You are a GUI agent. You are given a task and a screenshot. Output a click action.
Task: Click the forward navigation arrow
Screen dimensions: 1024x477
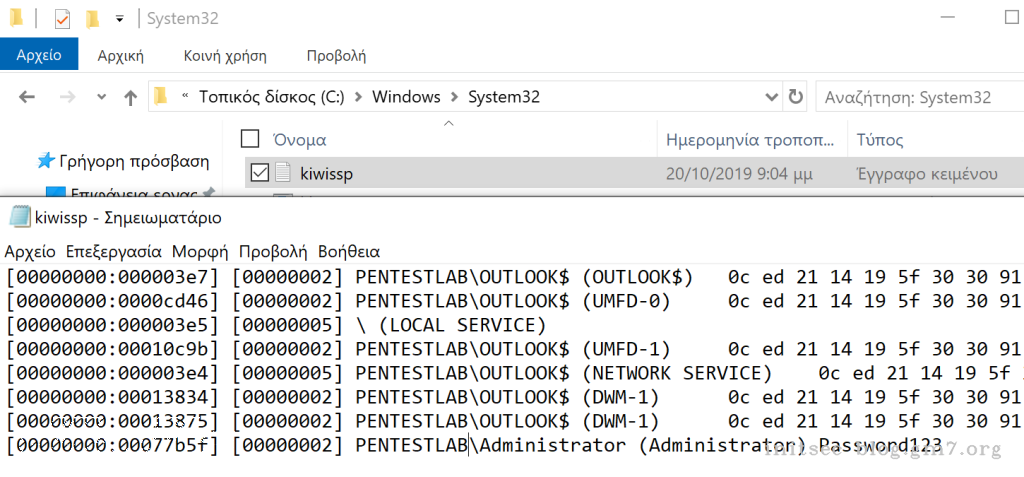pos(67,97)
